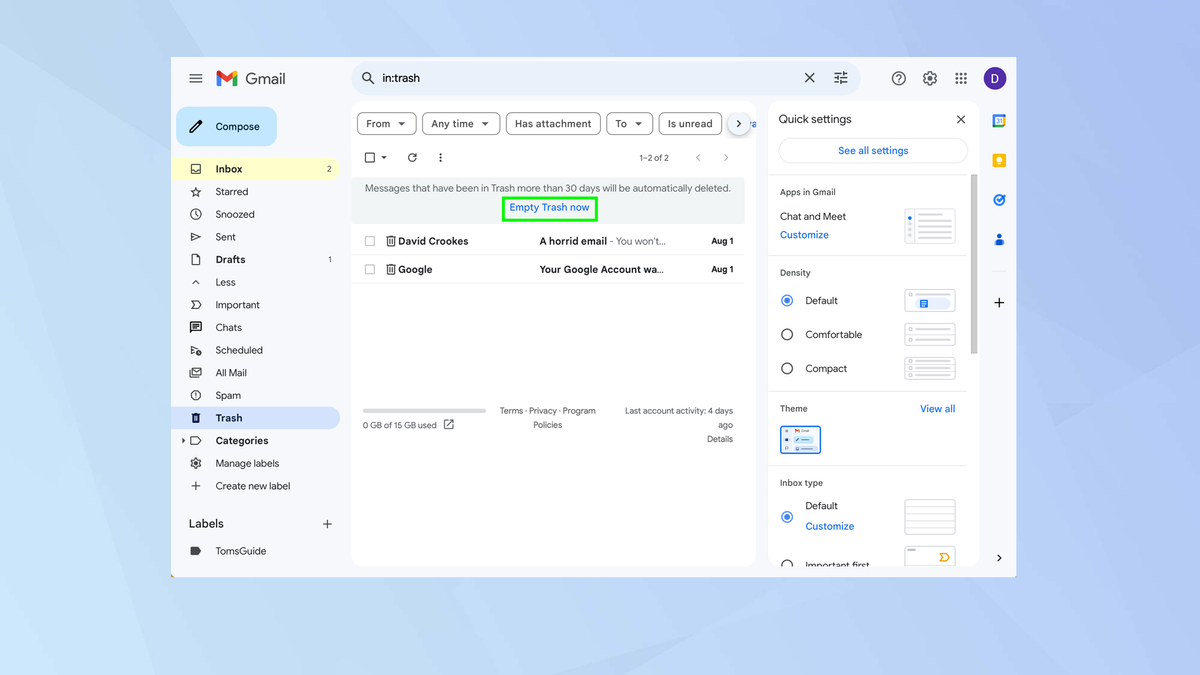Open Google Keep notes panel

click(x=998, y=160)
